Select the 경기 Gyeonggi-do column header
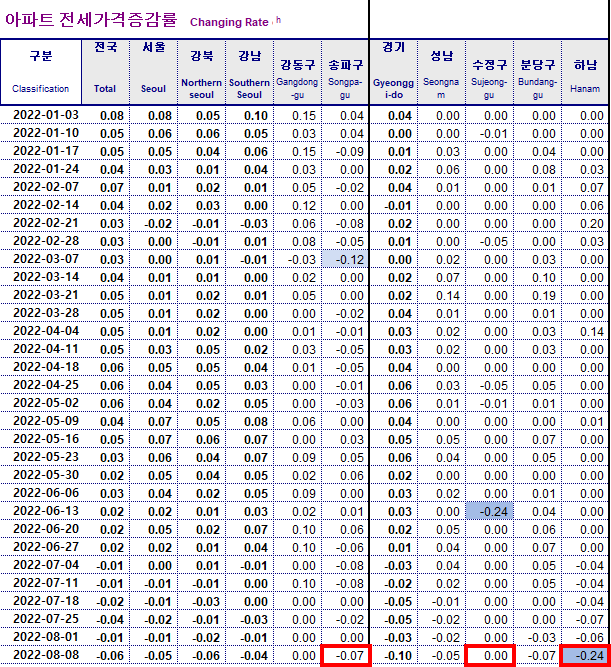611x667 pixels. pyautogui.click(x=394, y=72)
